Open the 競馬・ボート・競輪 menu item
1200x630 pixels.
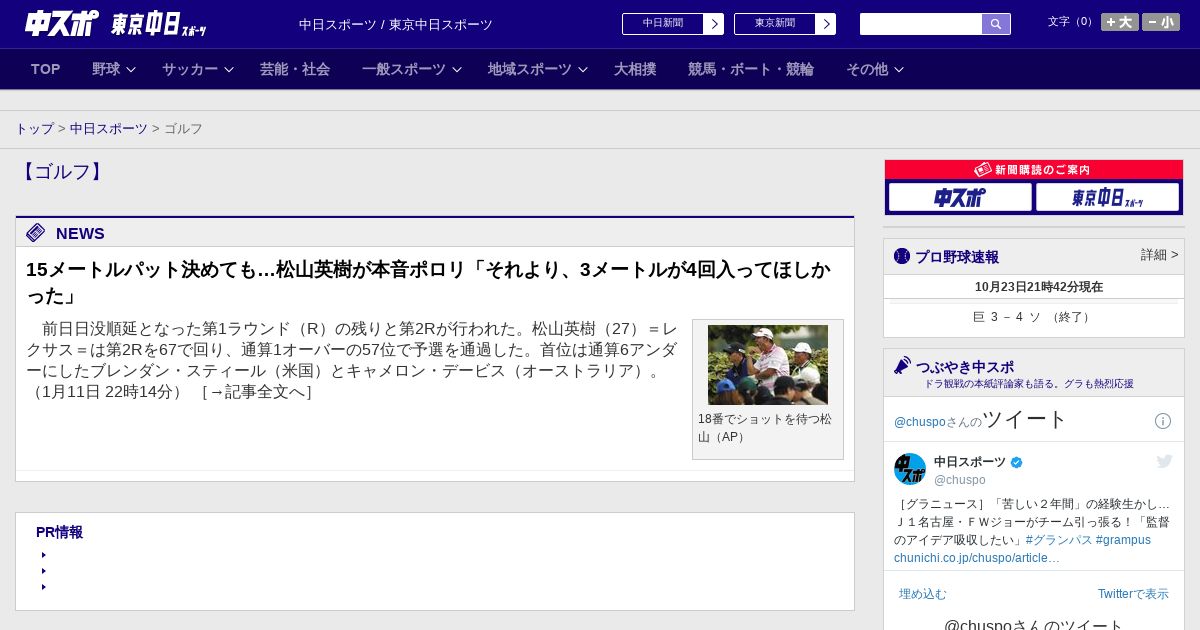(x=751, y=69)
